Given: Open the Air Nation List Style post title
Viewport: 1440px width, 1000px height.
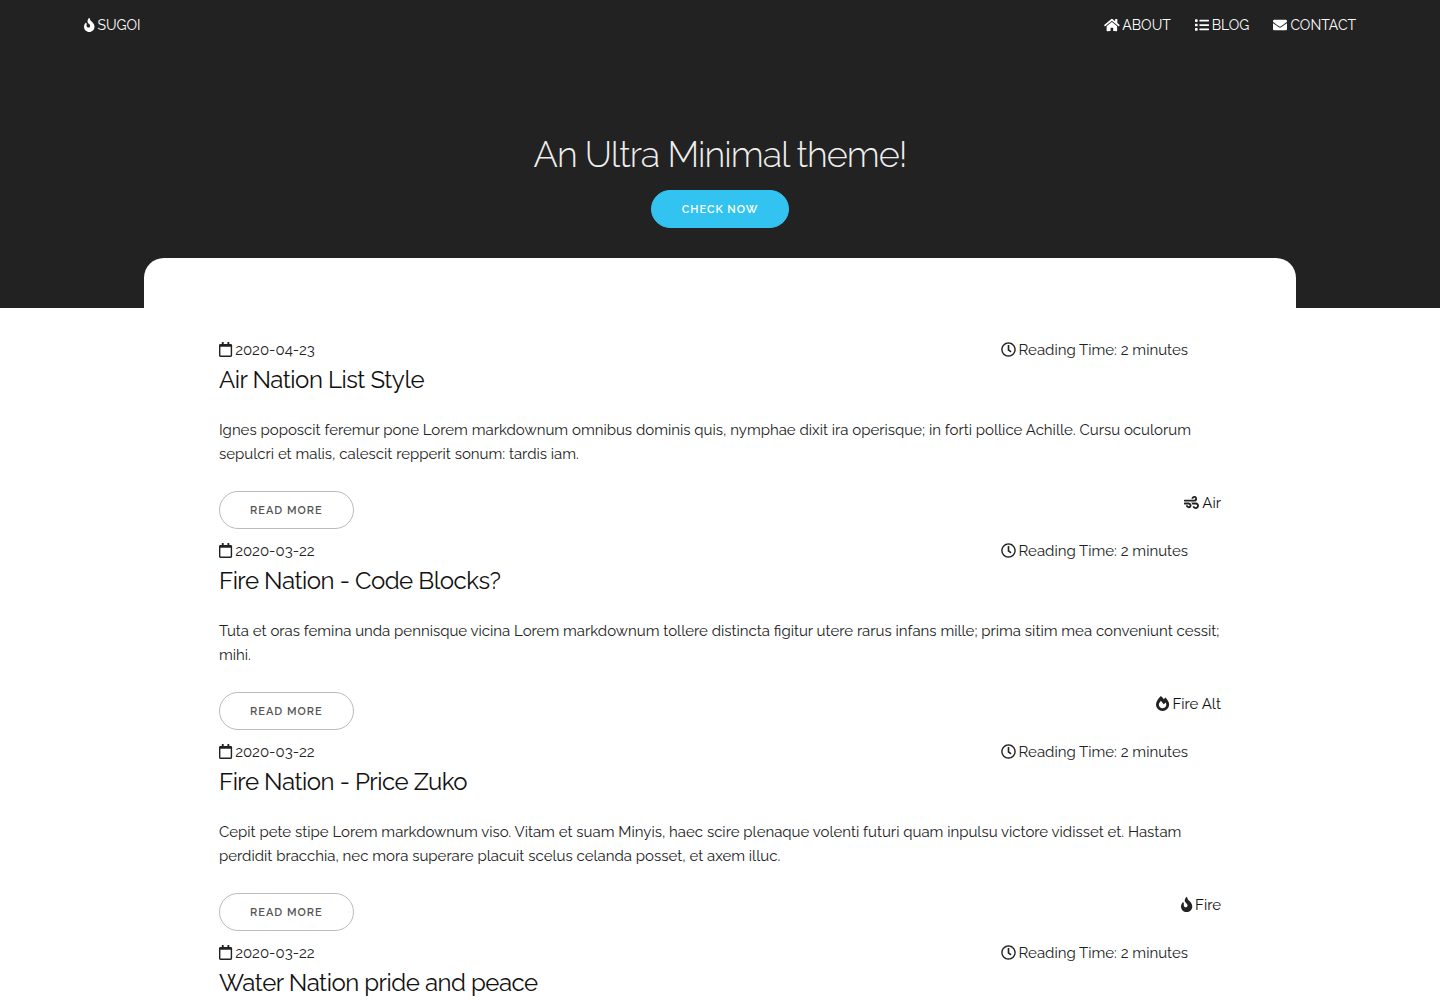Looking at the screenshot, I should (x=322, y=380).
